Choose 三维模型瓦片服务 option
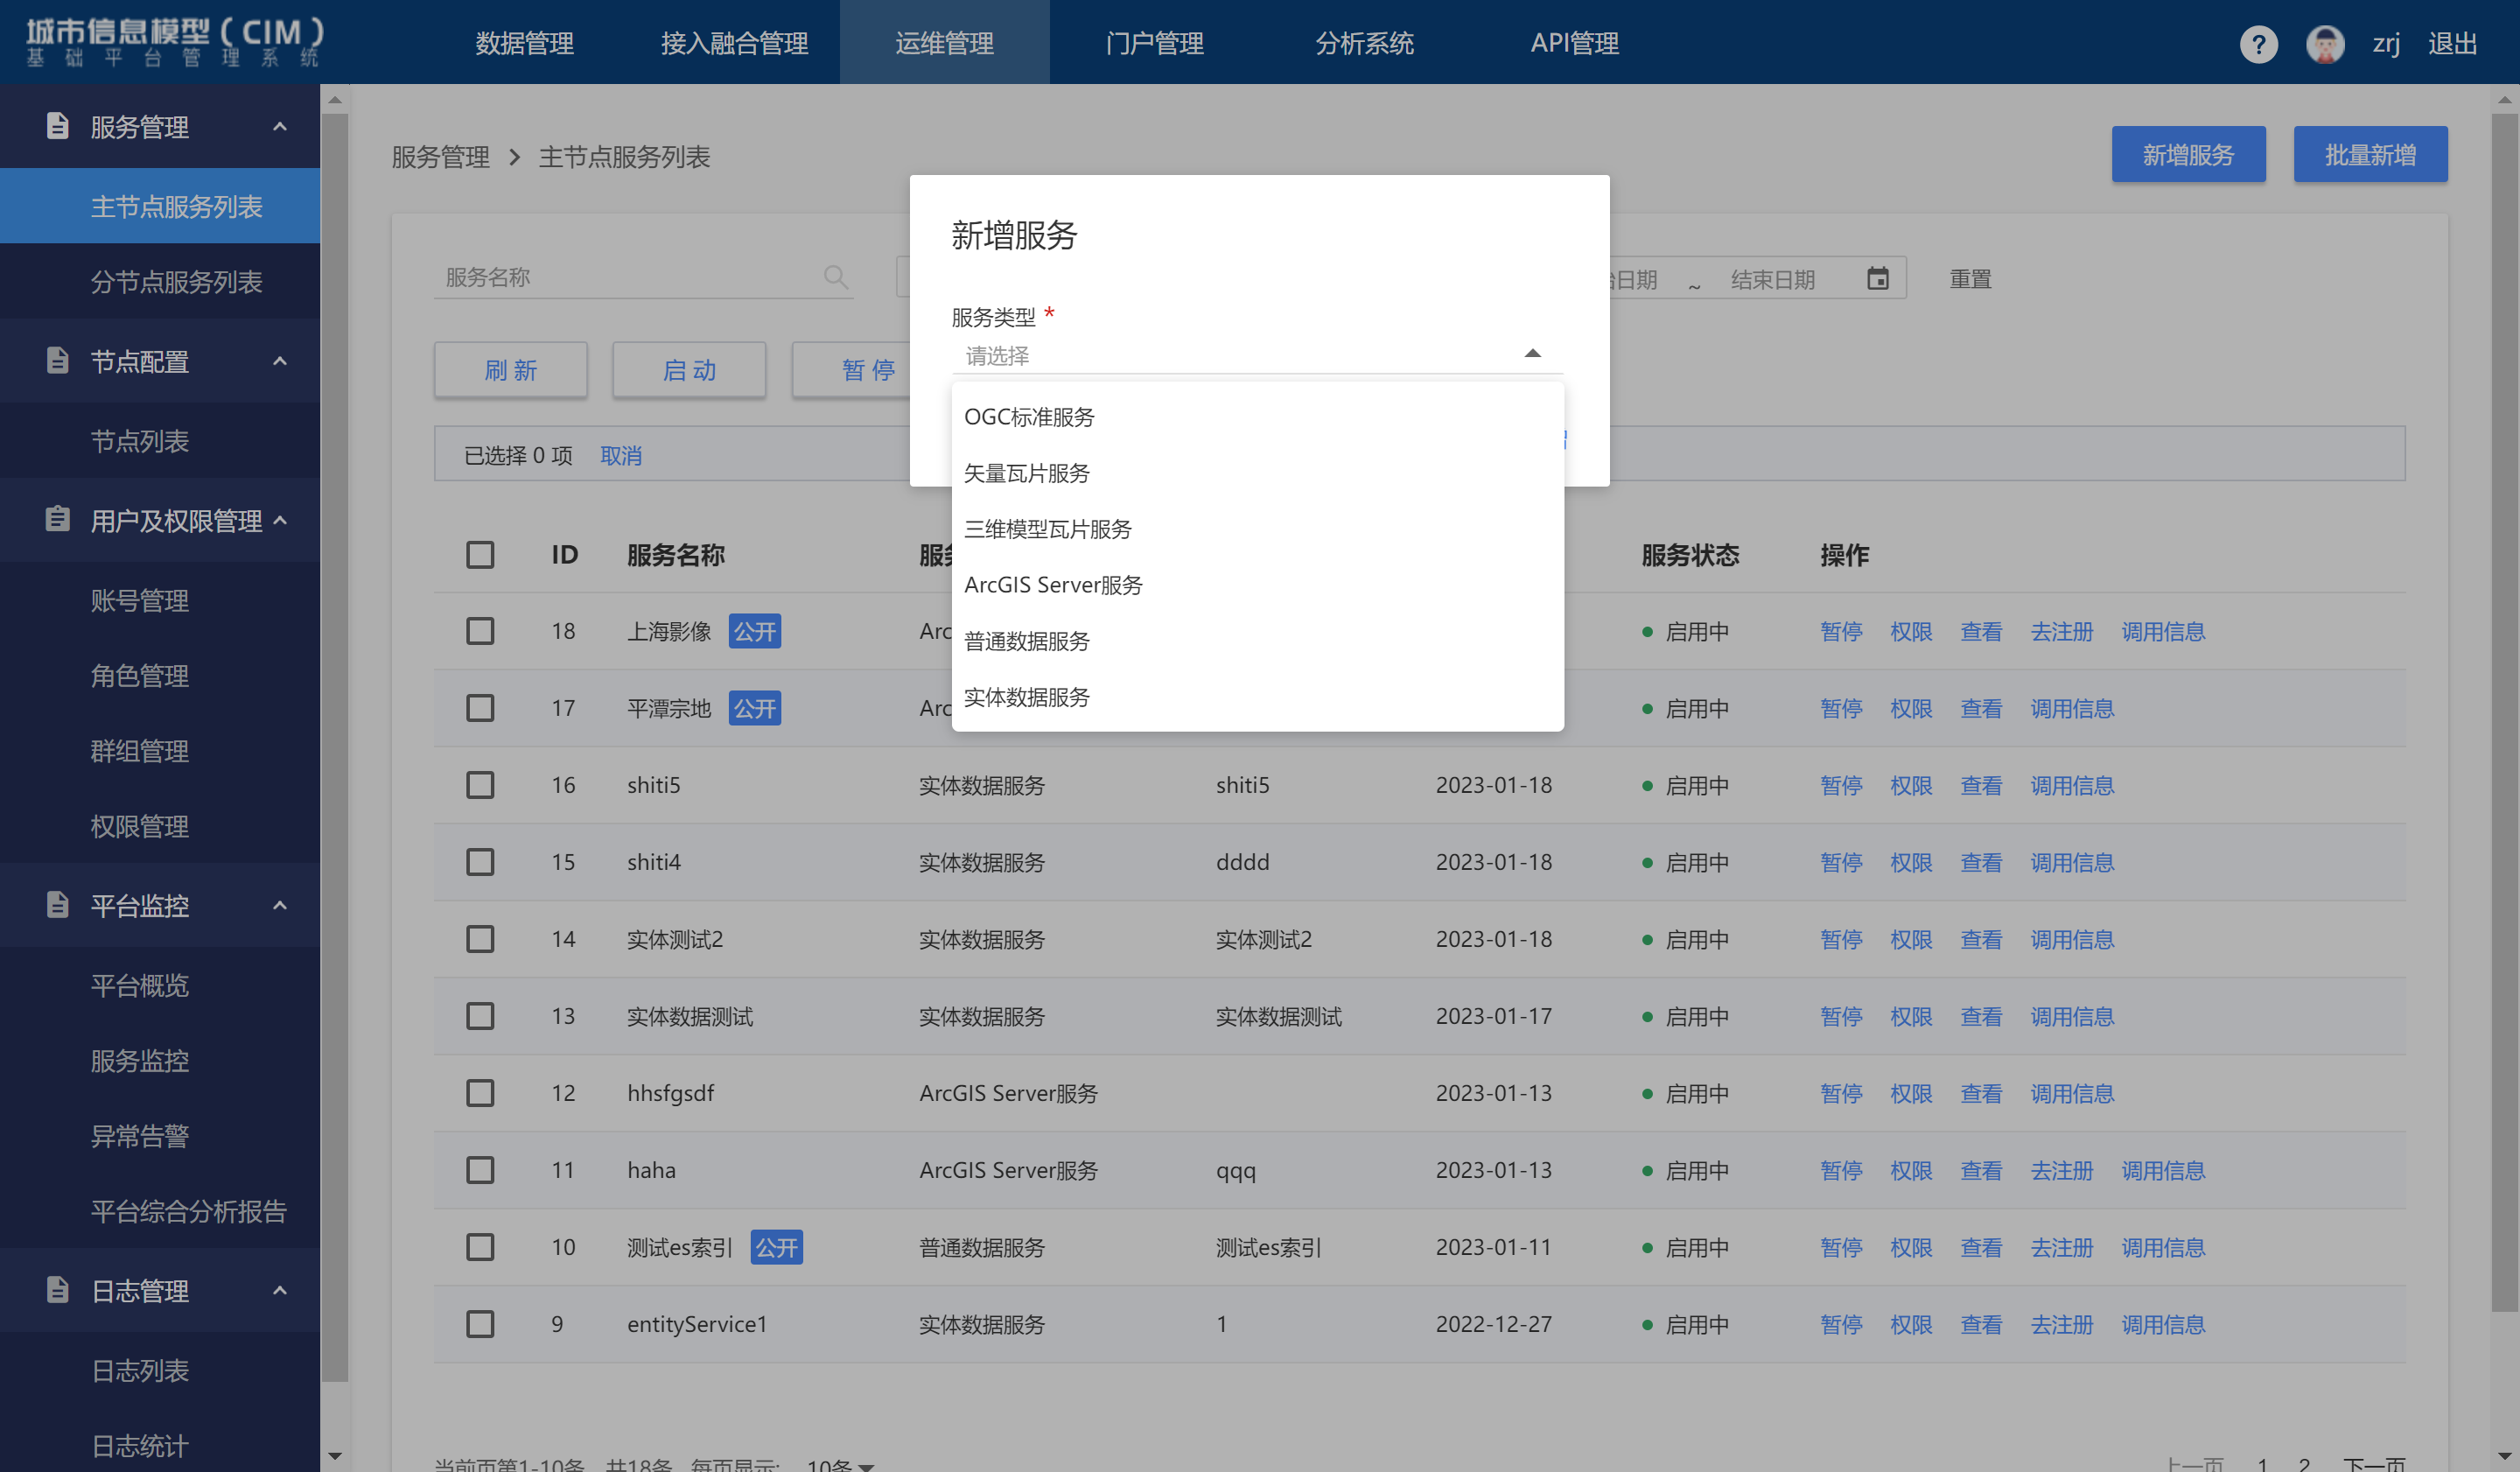This screenshot has width=2520, height=1472. (1257, 529)
